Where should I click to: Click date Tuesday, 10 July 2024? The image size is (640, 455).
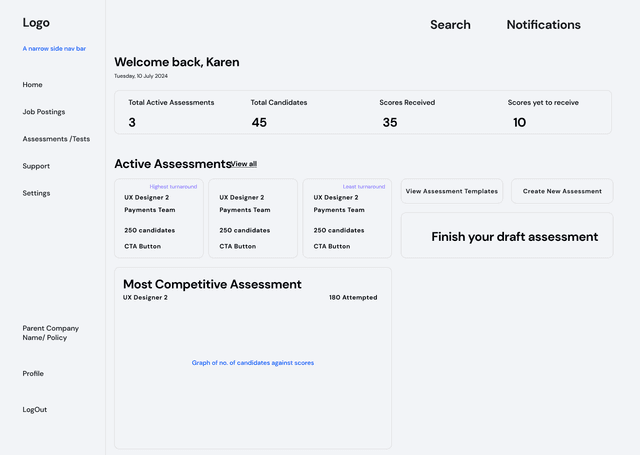(x=141, y=76)
